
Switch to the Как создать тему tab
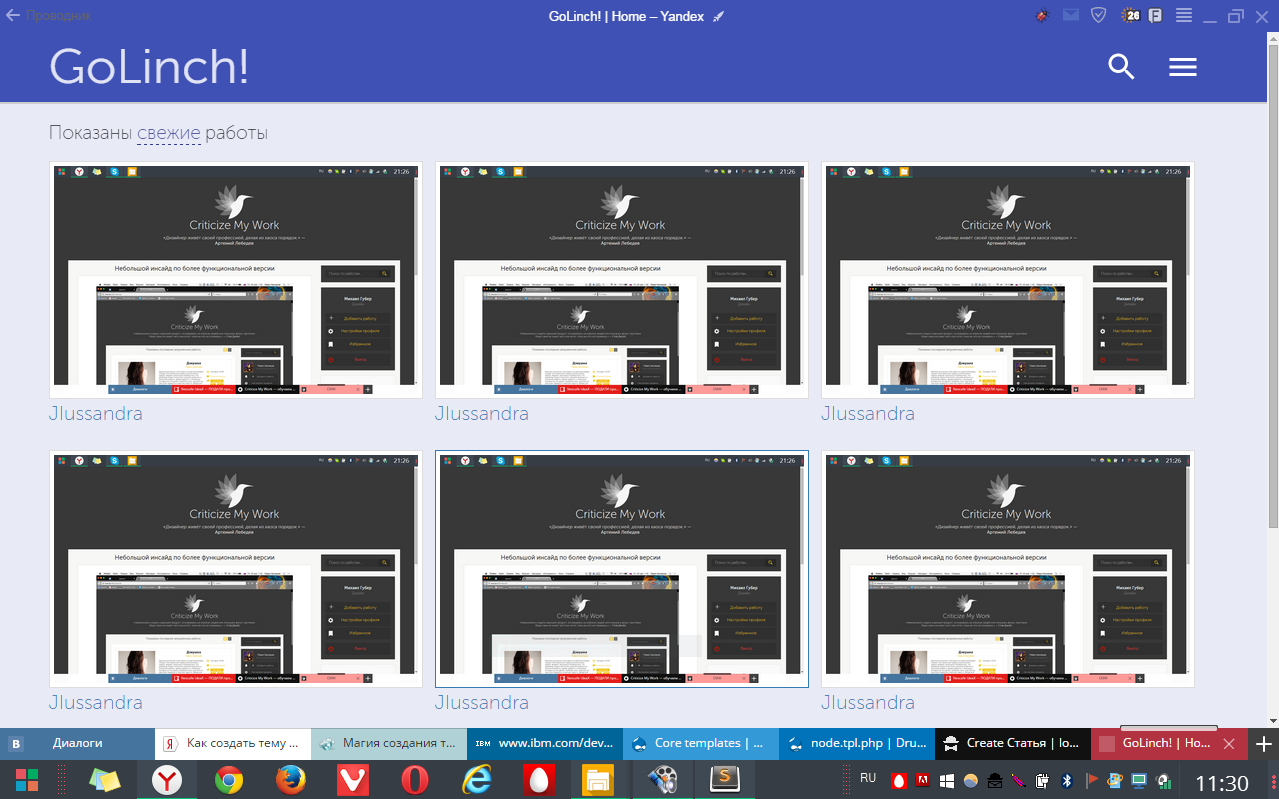coord(233,743)
